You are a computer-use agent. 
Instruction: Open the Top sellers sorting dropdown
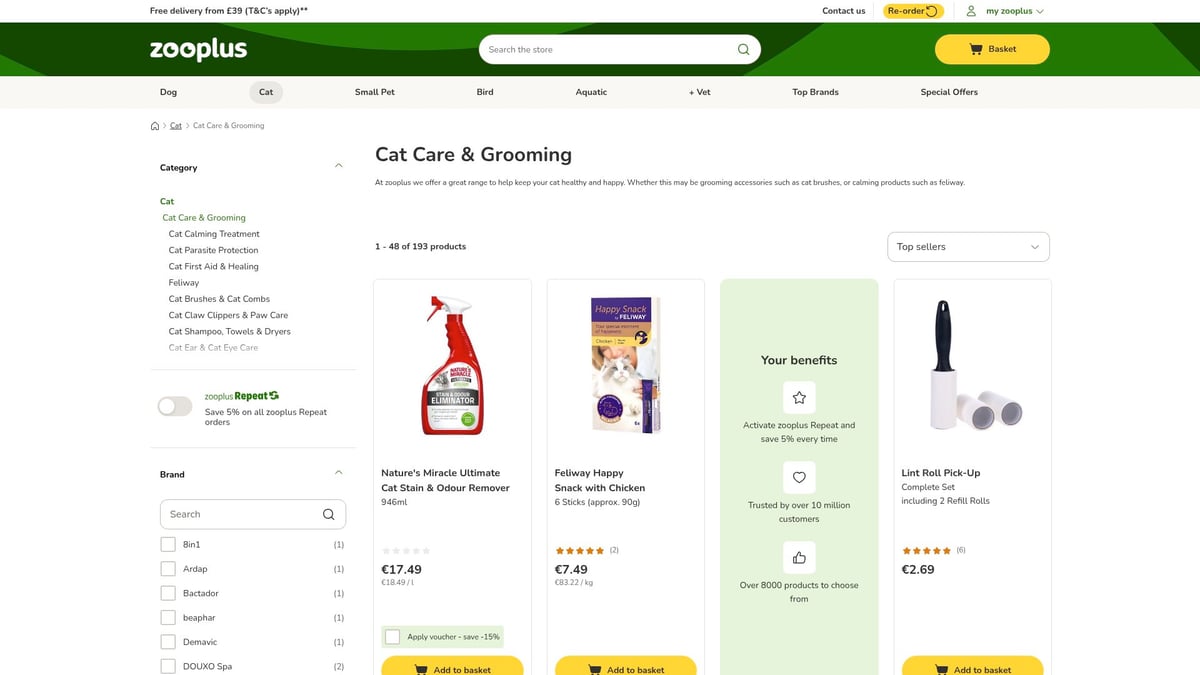[967, 246]
